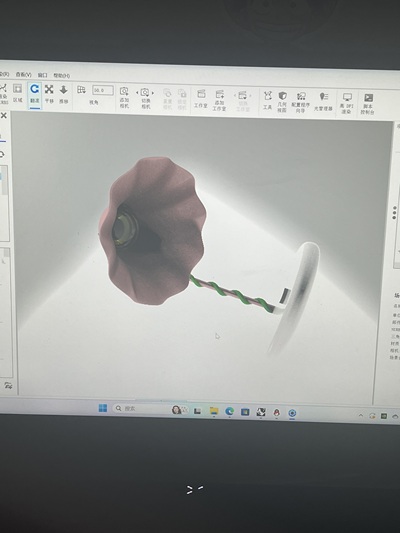
Task: Select the 翻滚 (Tumble) camera tool
Action: (35, 93)
